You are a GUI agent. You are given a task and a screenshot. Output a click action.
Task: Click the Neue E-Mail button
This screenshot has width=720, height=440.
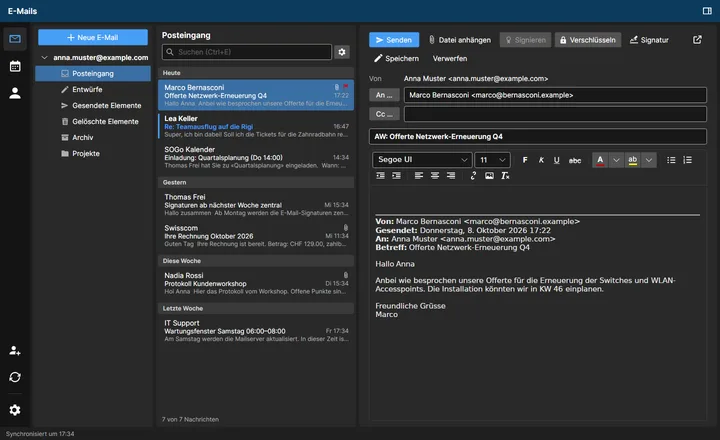(x=93, y=37)
